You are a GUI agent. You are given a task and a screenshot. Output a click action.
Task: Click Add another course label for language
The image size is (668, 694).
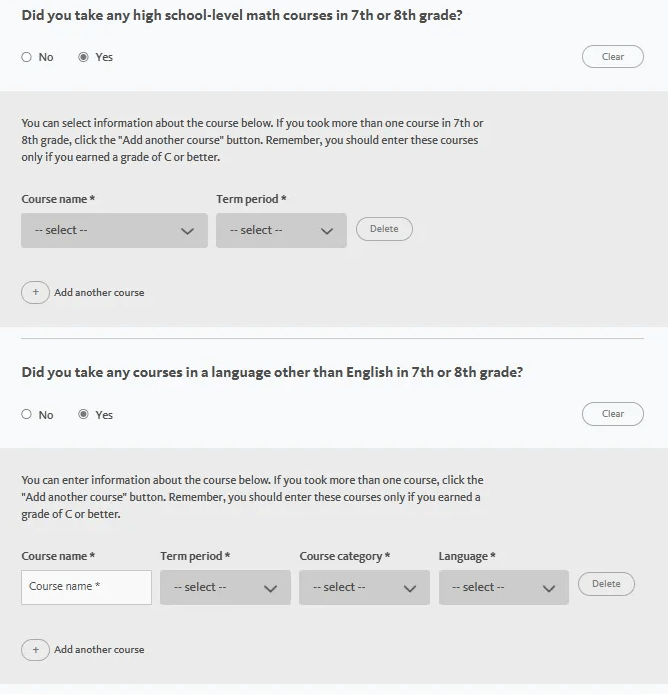pyautogui.click(x=99, y=650)
